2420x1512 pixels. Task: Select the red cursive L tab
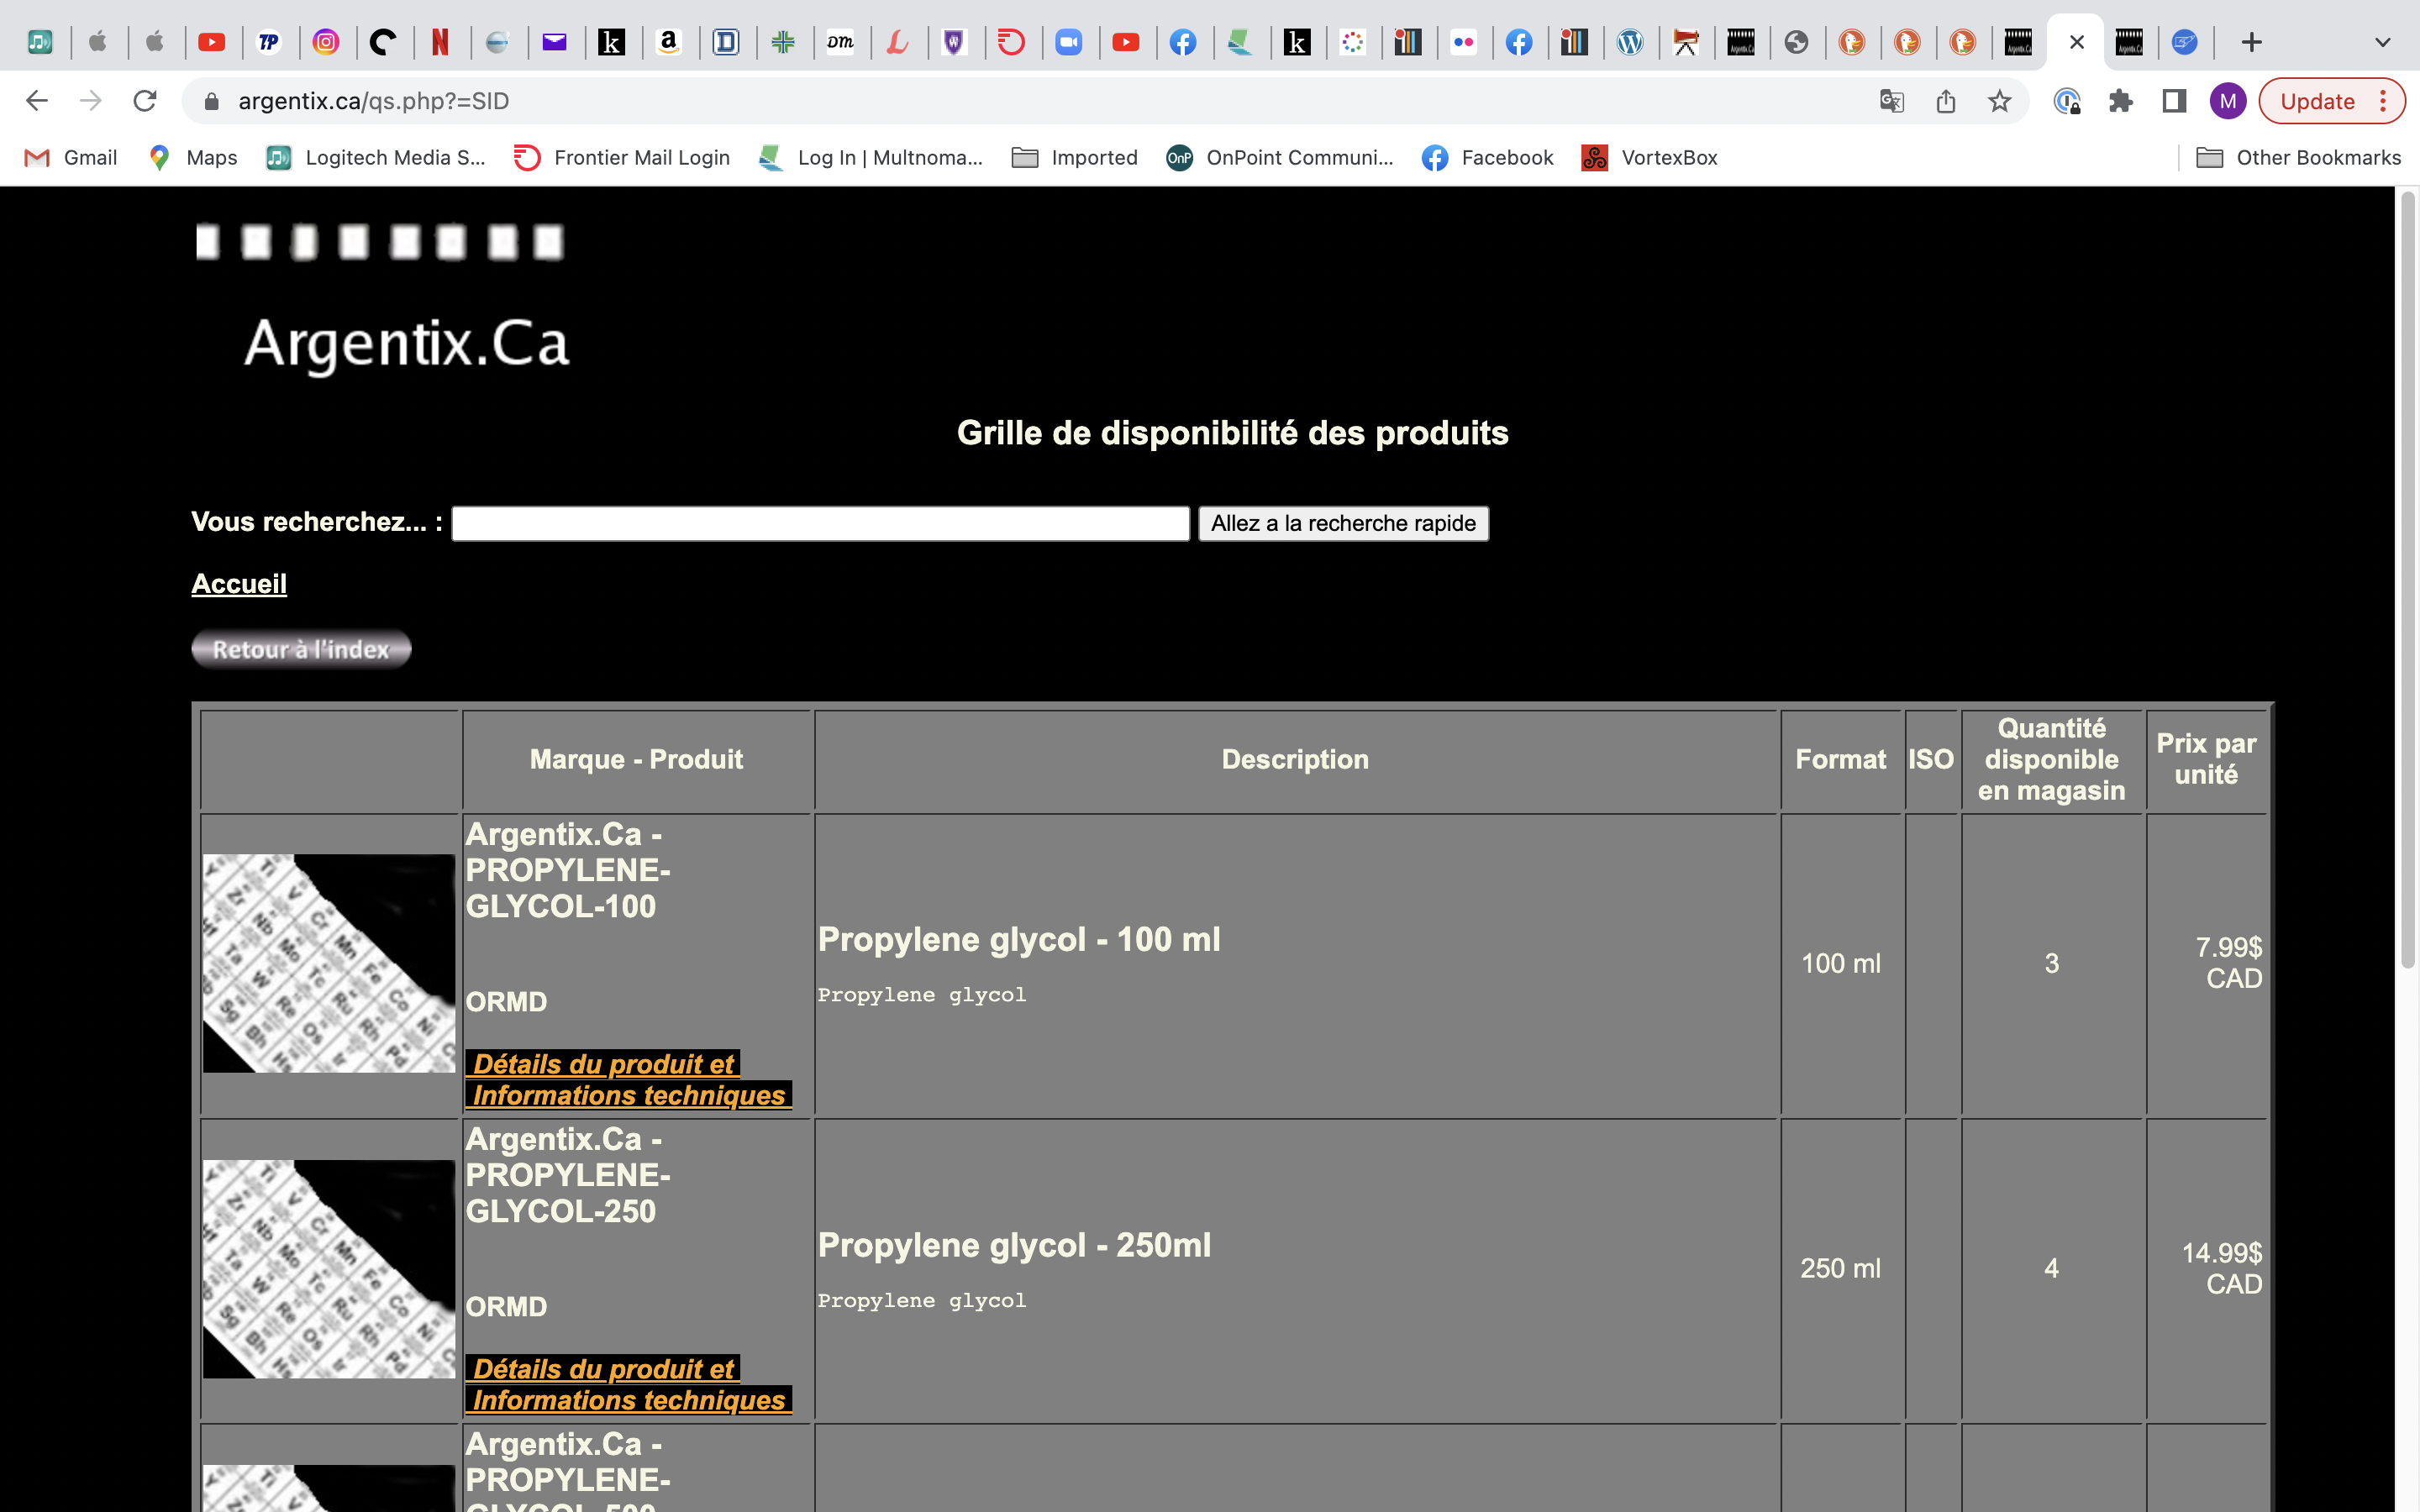pyautogui.click(x=898, y=42)
